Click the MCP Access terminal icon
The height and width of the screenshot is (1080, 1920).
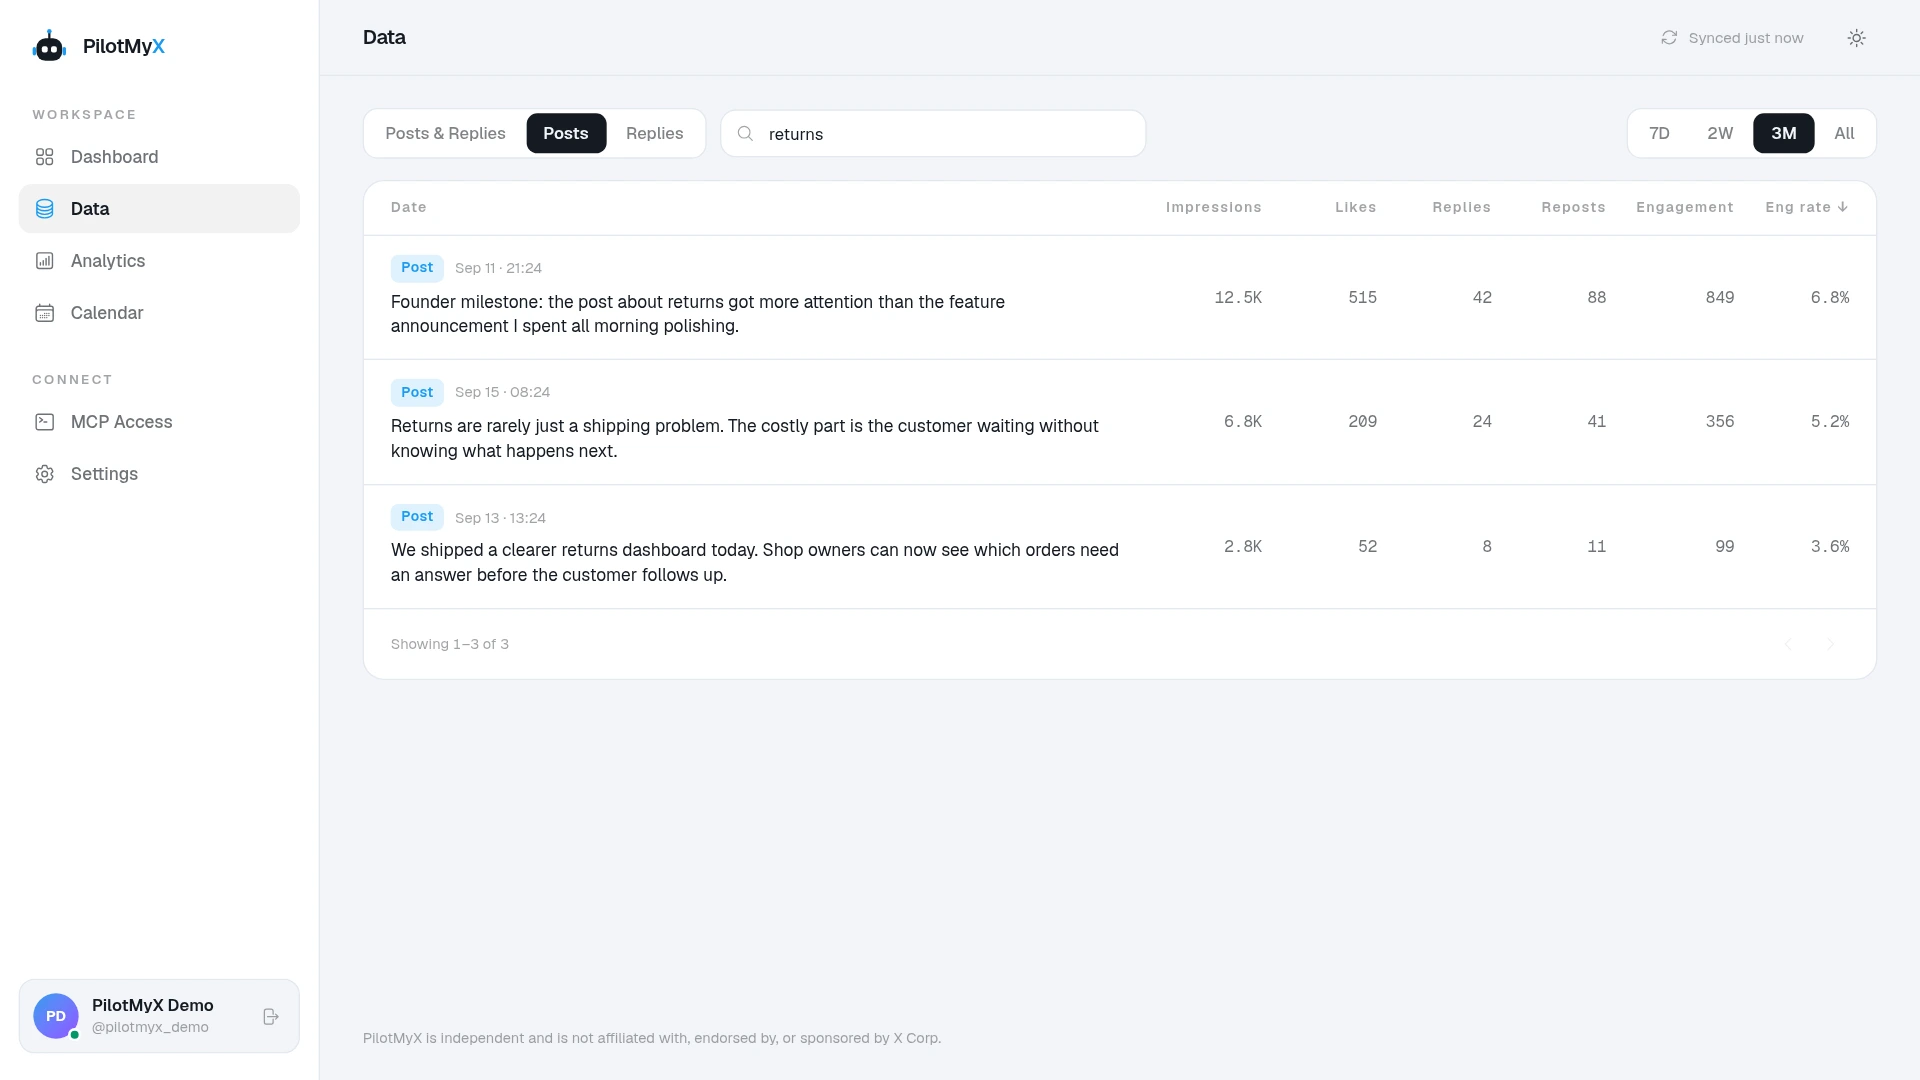pos(45,422)
